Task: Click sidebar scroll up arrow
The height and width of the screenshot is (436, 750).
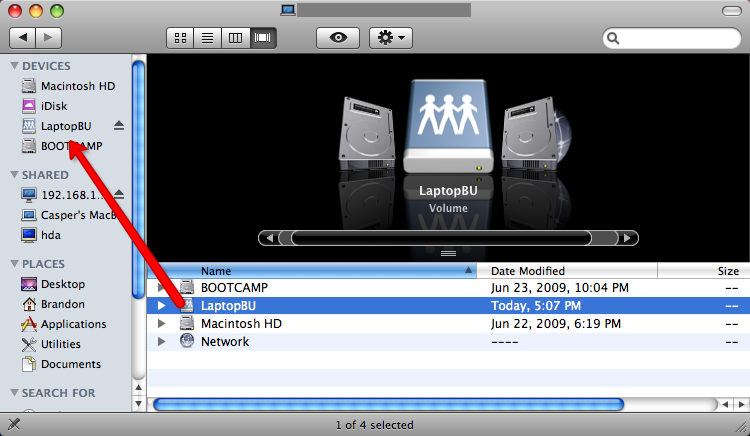Action: (138, 387)
